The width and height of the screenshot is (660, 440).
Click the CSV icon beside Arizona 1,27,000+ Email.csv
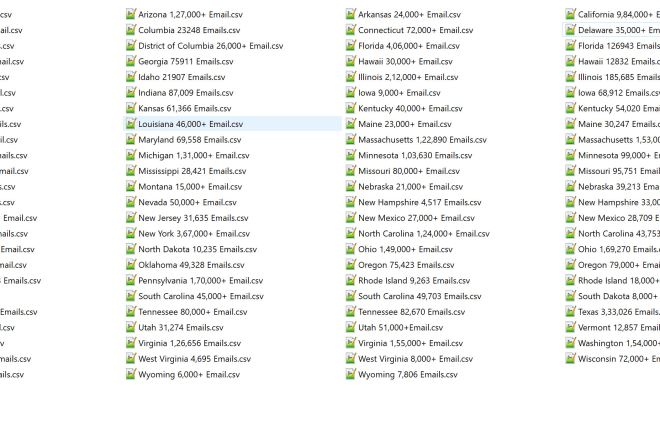[x=131, y=14]
